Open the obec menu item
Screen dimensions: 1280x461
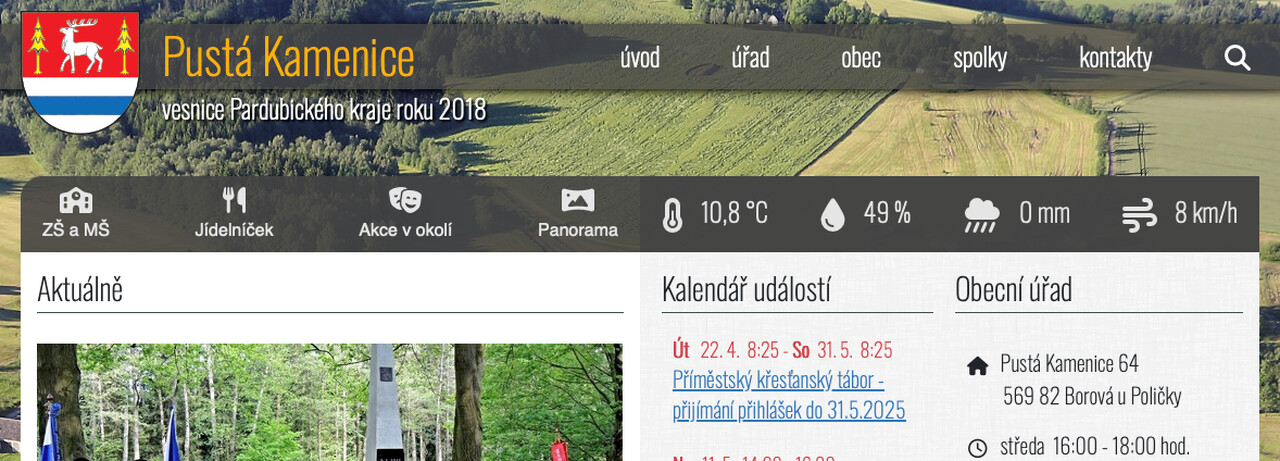[861, 58]
